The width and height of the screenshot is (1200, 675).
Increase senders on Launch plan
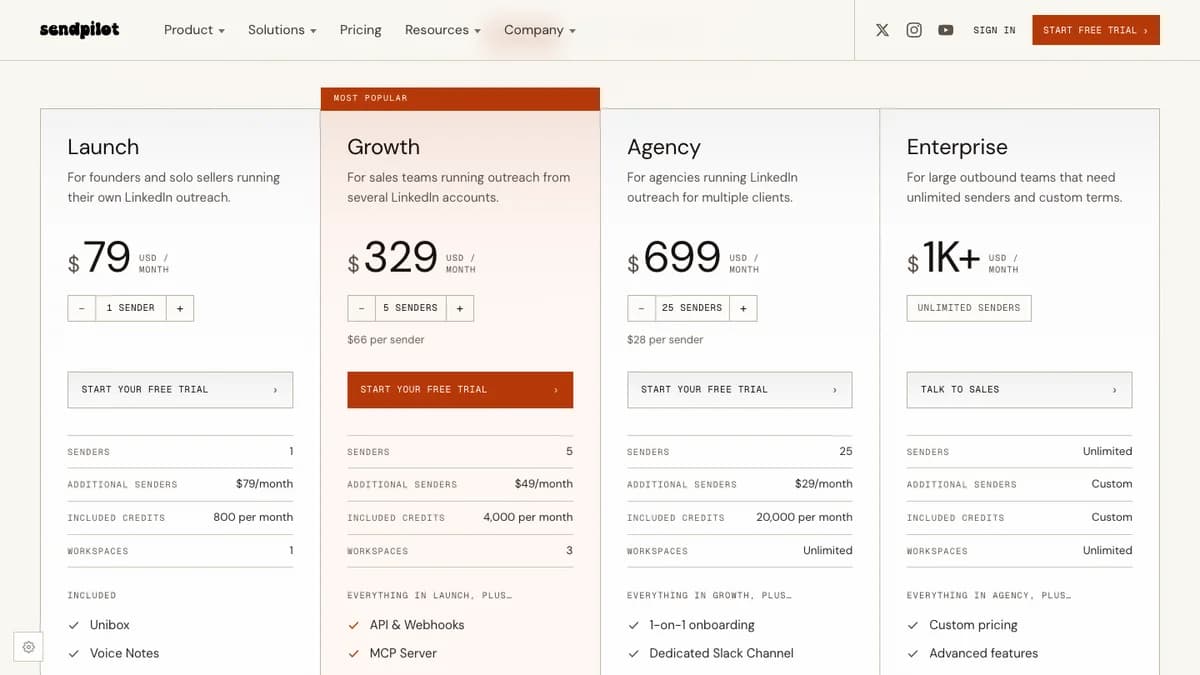[180, 308]
